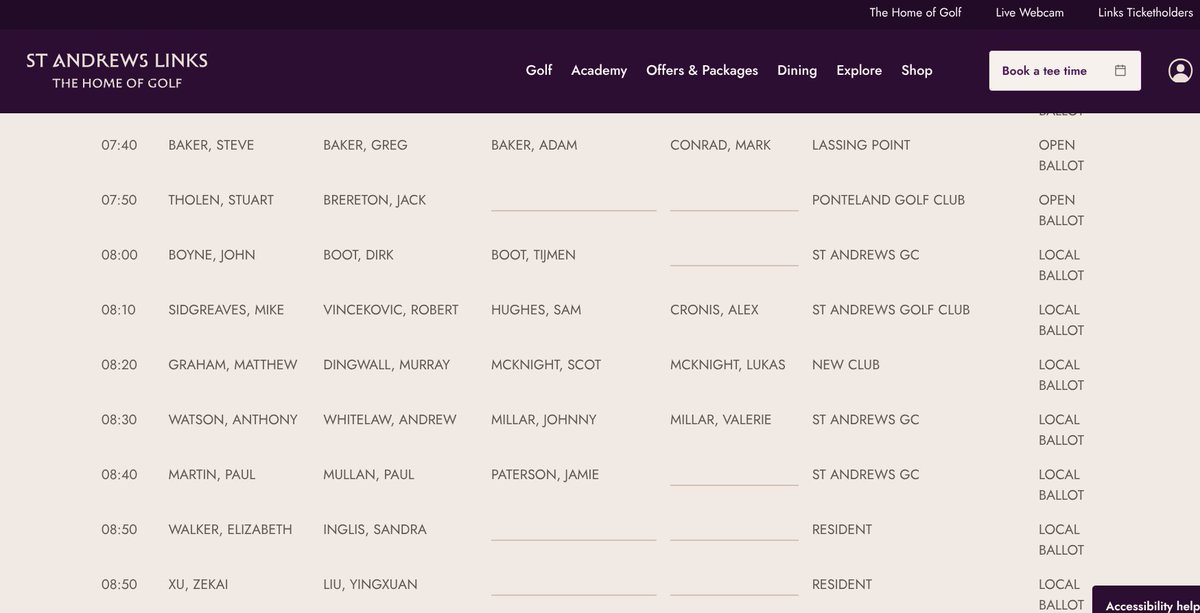Viewport: 1200px width, 613px height.
Task: Select the 07:50 tee time
Action: (119, 200)
